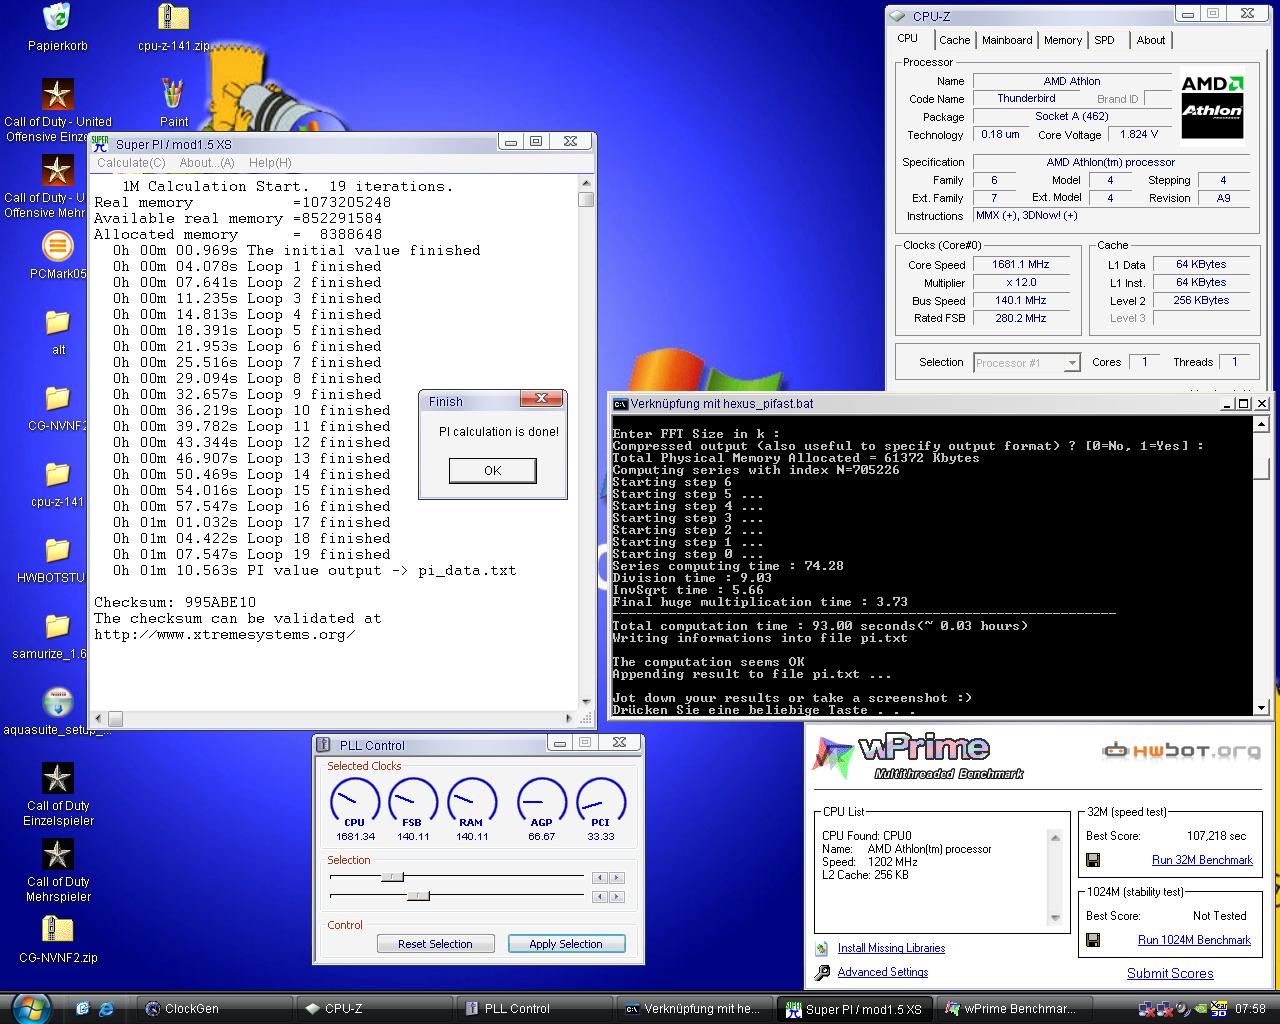Confirm the Finish dialog with OK
The image size is (1280, 1024).
point(492,470)
